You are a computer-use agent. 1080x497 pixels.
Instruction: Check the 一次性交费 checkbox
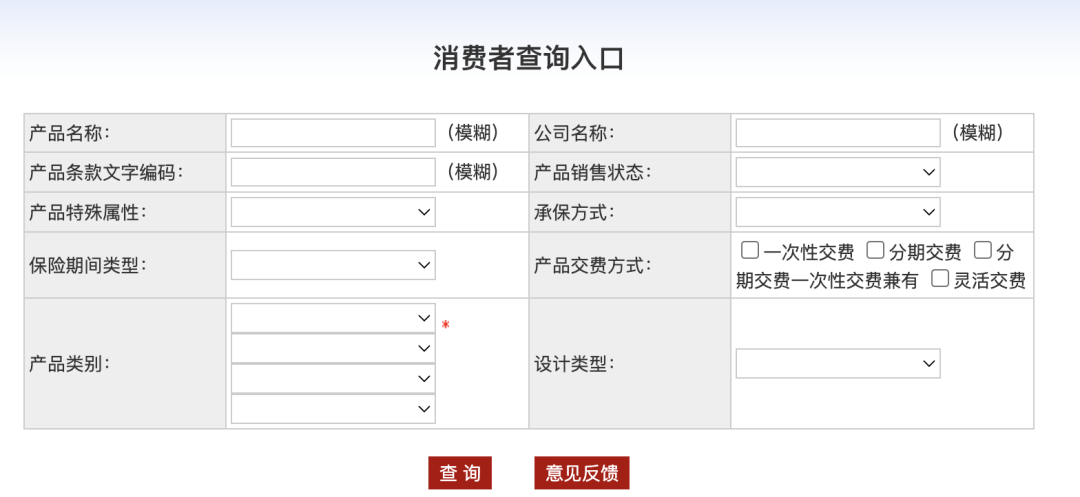[749, 250]
